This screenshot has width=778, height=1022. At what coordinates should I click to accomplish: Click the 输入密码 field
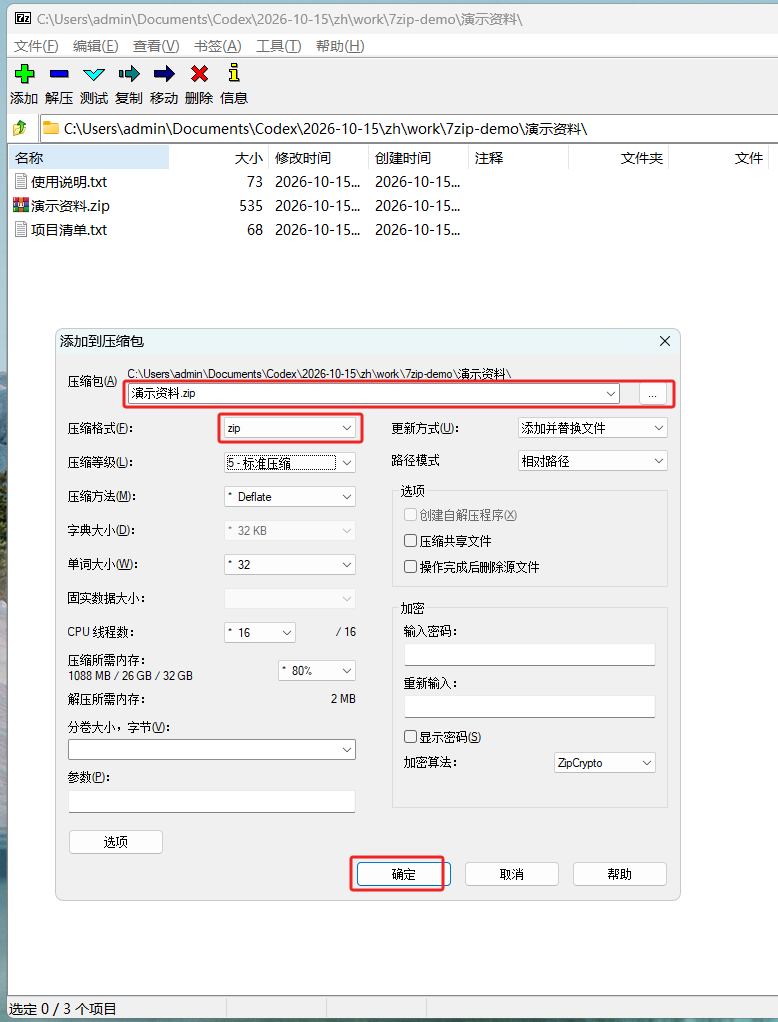coord(529,654)
